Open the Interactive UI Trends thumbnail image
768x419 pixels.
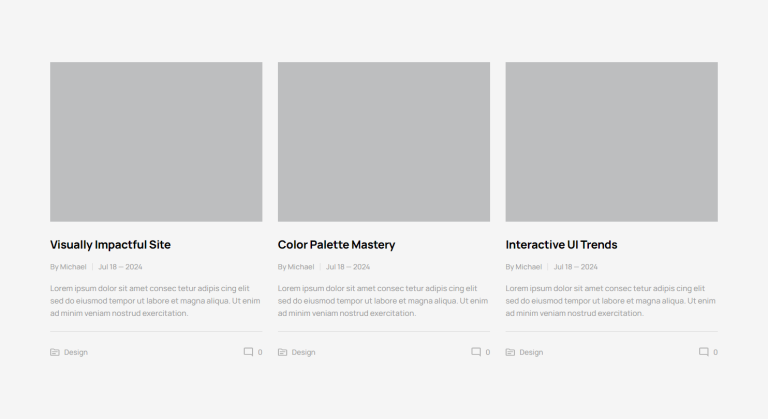click(x=611, y=142)
